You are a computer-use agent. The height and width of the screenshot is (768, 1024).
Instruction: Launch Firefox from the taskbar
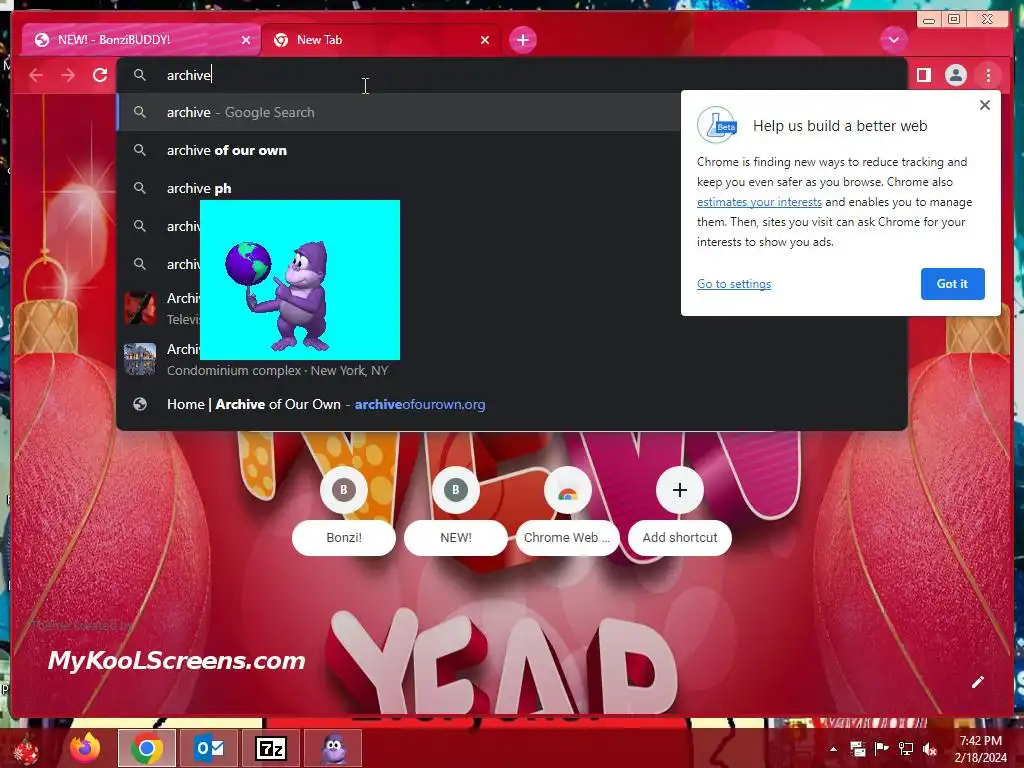pos(86,748)
